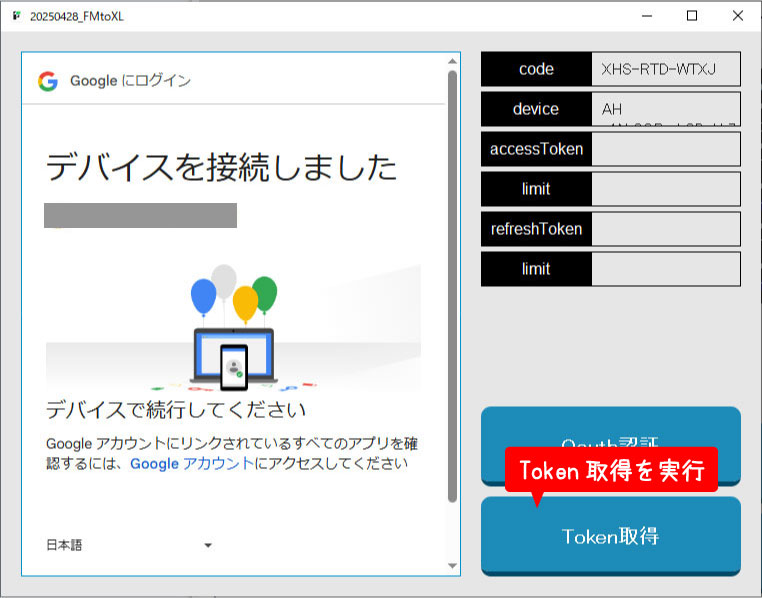This screenshot has width=762, height=598.
Task: Click the Token取得 button
Action: (611, 536)
